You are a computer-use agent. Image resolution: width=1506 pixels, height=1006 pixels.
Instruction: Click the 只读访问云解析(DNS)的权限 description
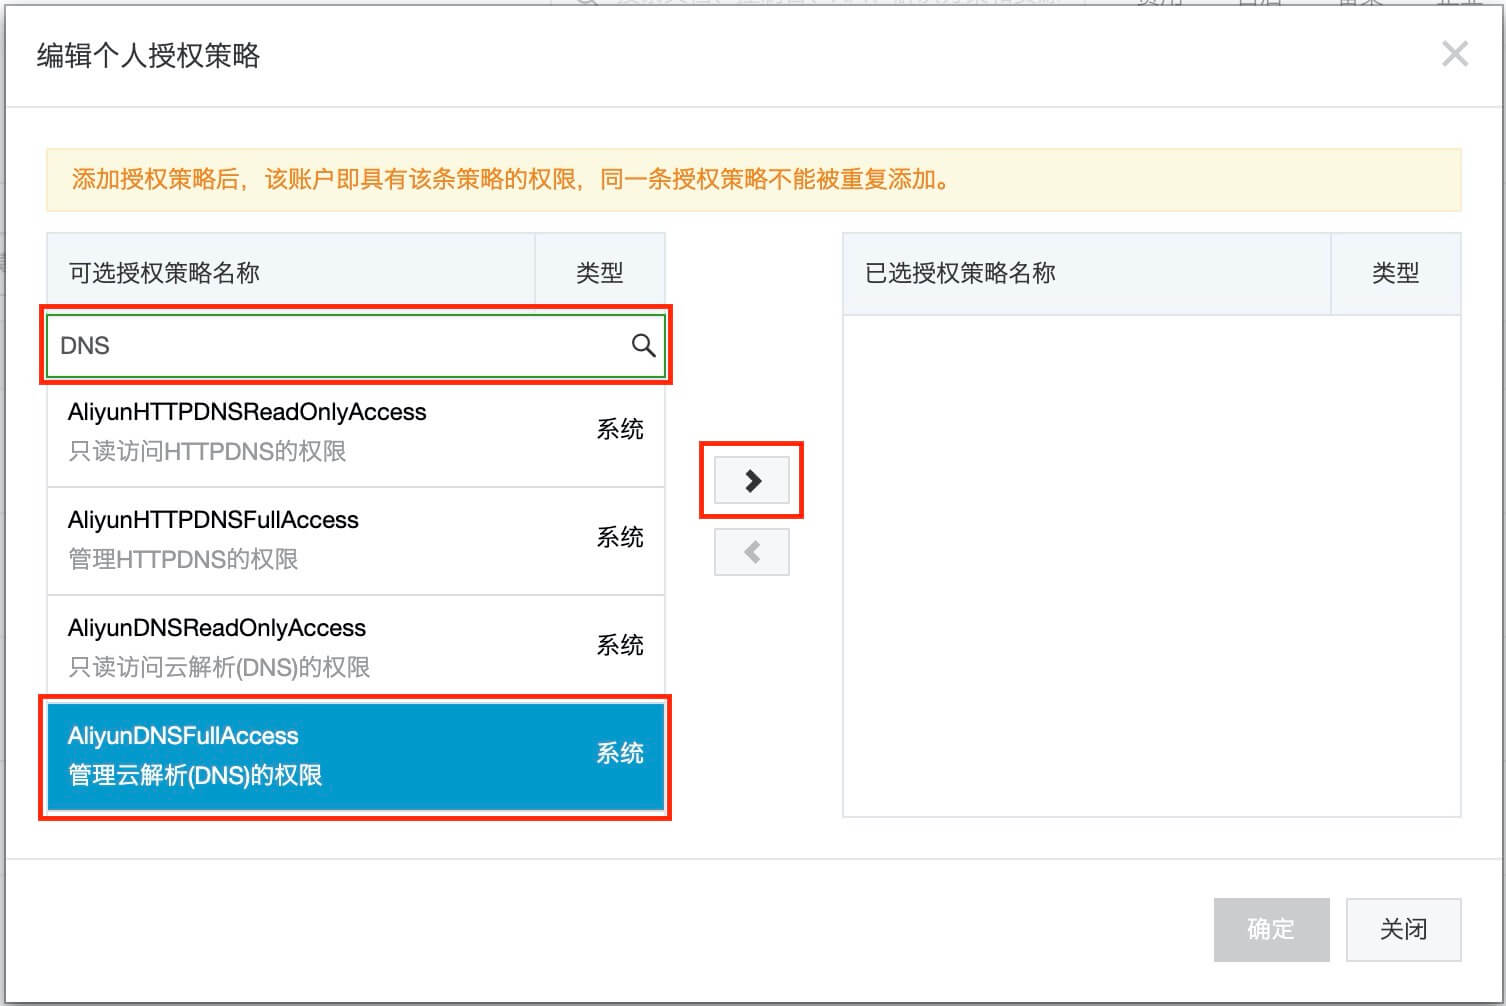(219, 668)
